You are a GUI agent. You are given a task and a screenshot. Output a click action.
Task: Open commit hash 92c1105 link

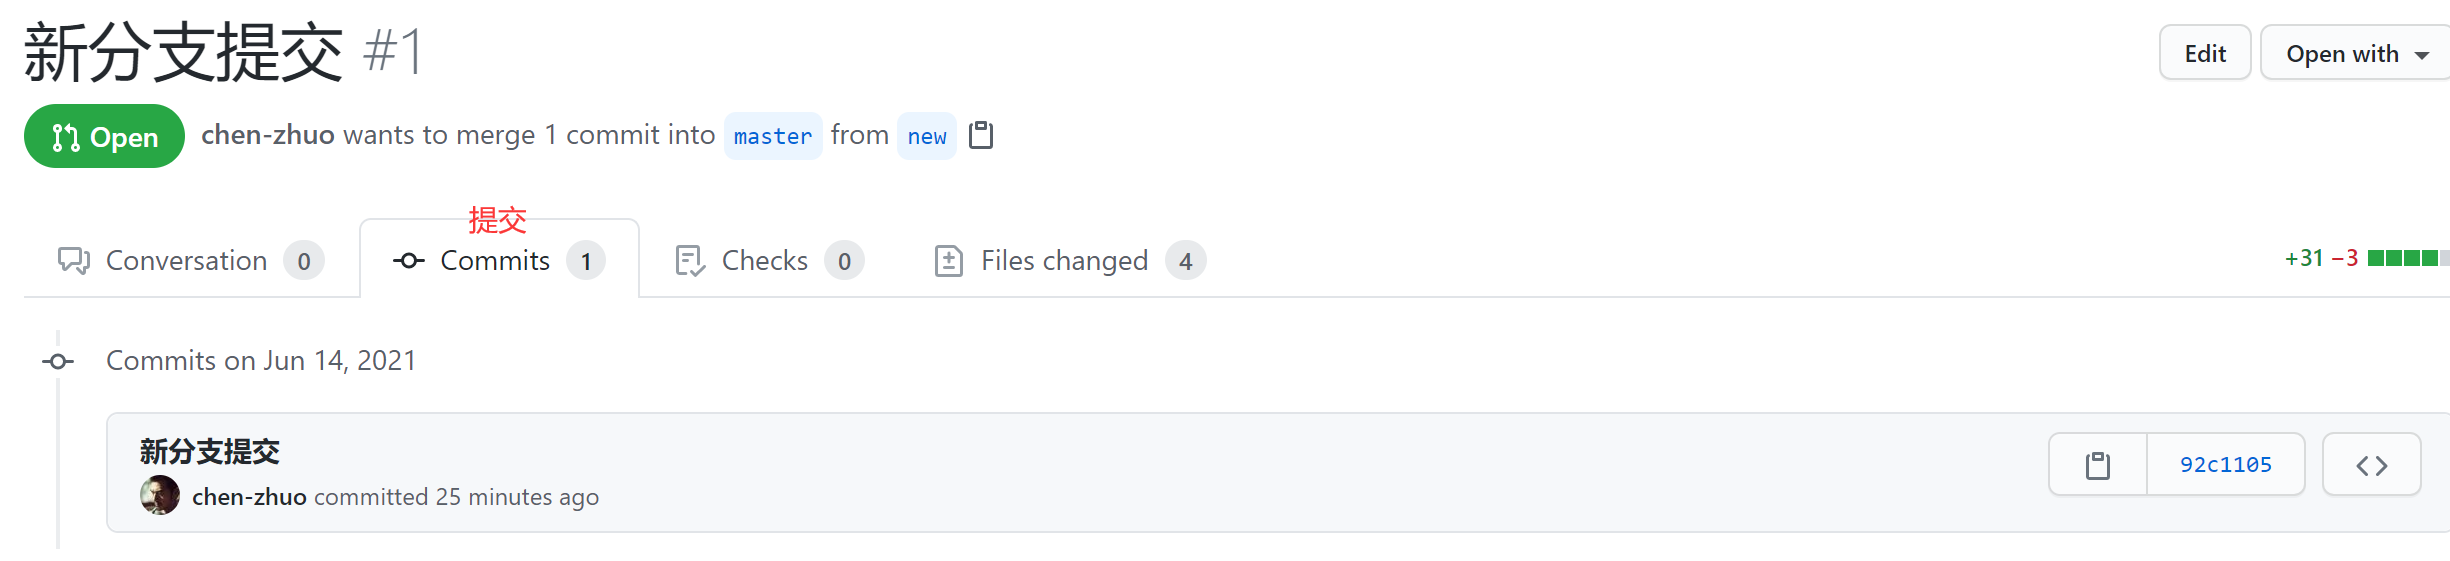coord(2225,465)
